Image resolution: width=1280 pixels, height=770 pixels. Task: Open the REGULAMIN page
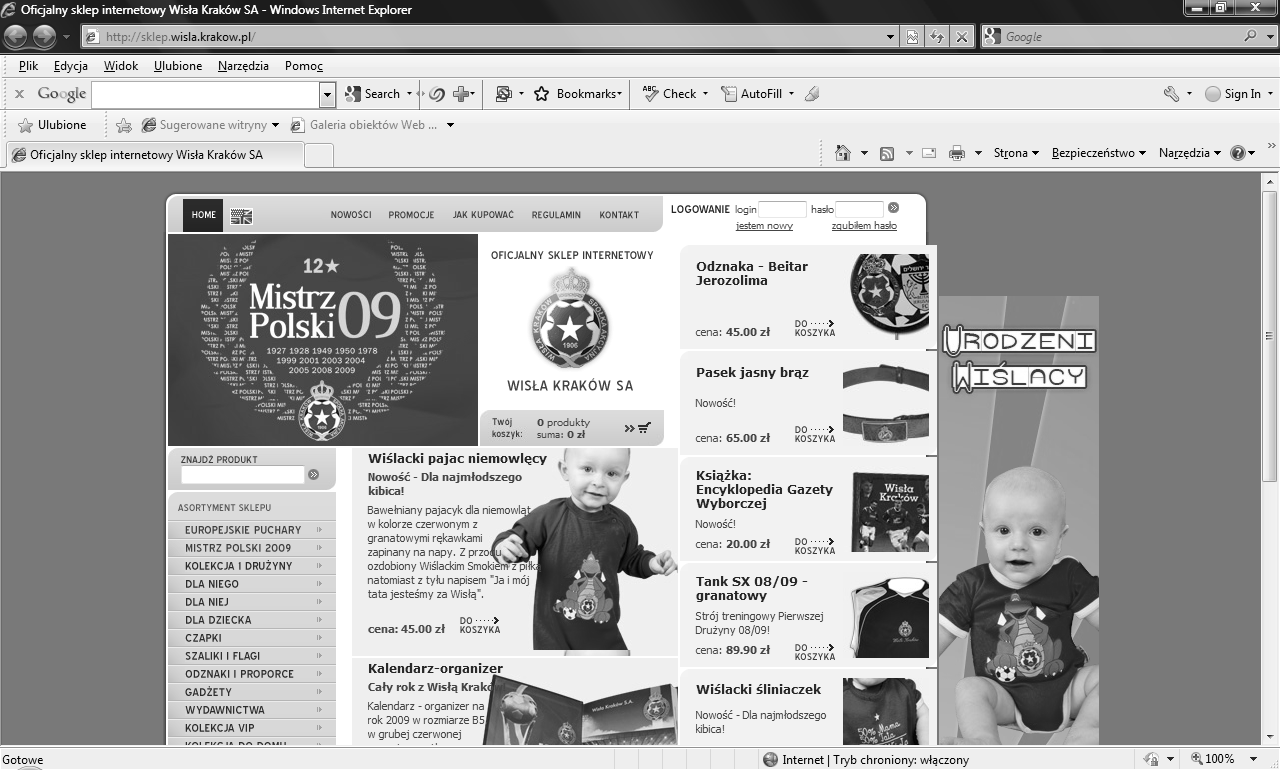(556, 215)
